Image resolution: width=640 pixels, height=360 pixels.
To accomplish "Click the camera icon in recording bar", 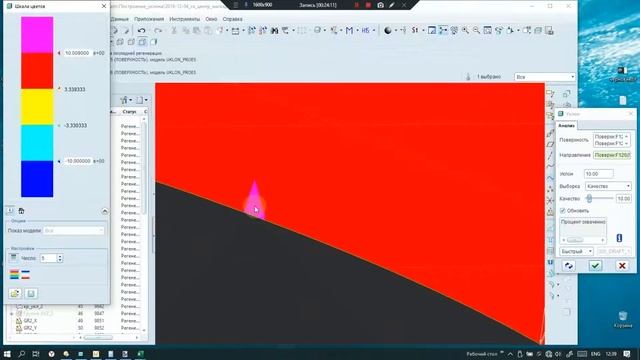I will [x=380, y=5].
